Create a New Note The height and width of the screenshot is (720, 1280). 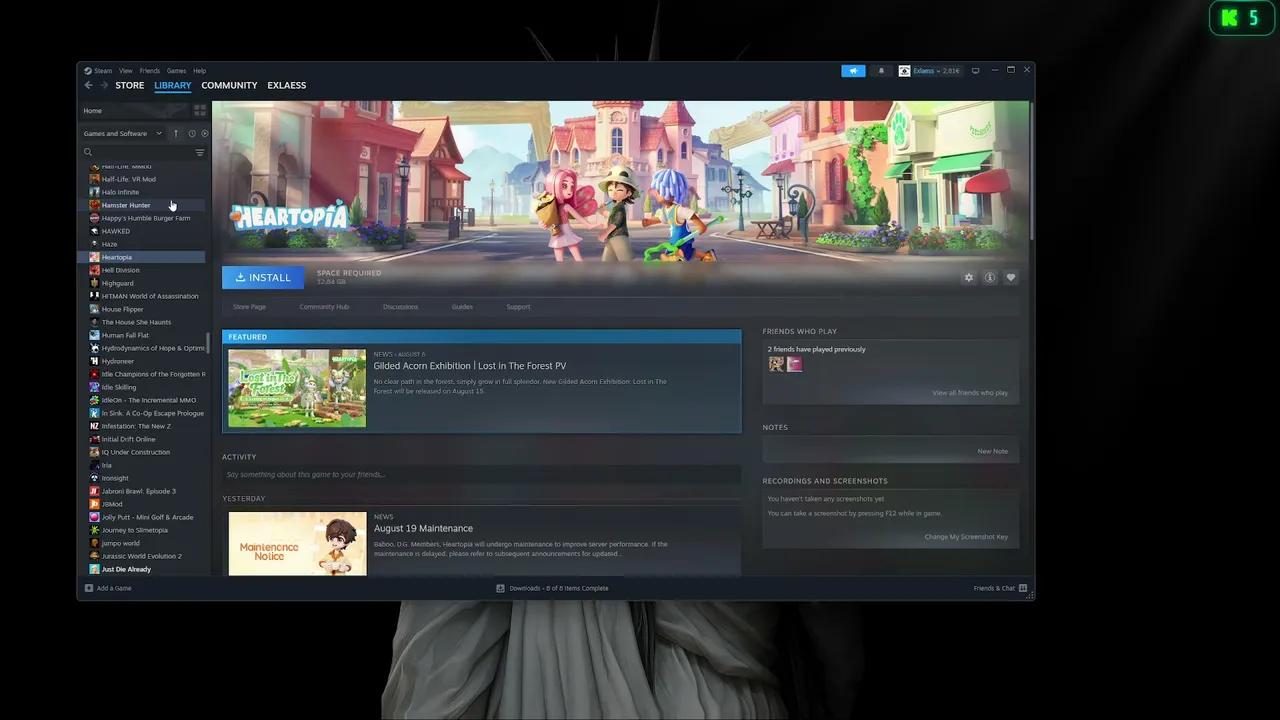tap(993, 451)
